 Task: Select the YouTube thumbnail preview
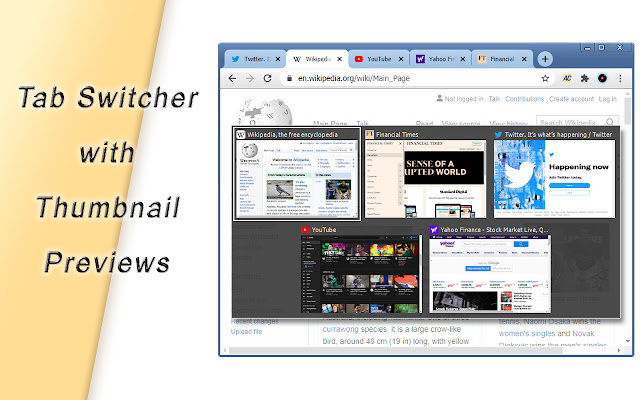[x=361, y=269]
